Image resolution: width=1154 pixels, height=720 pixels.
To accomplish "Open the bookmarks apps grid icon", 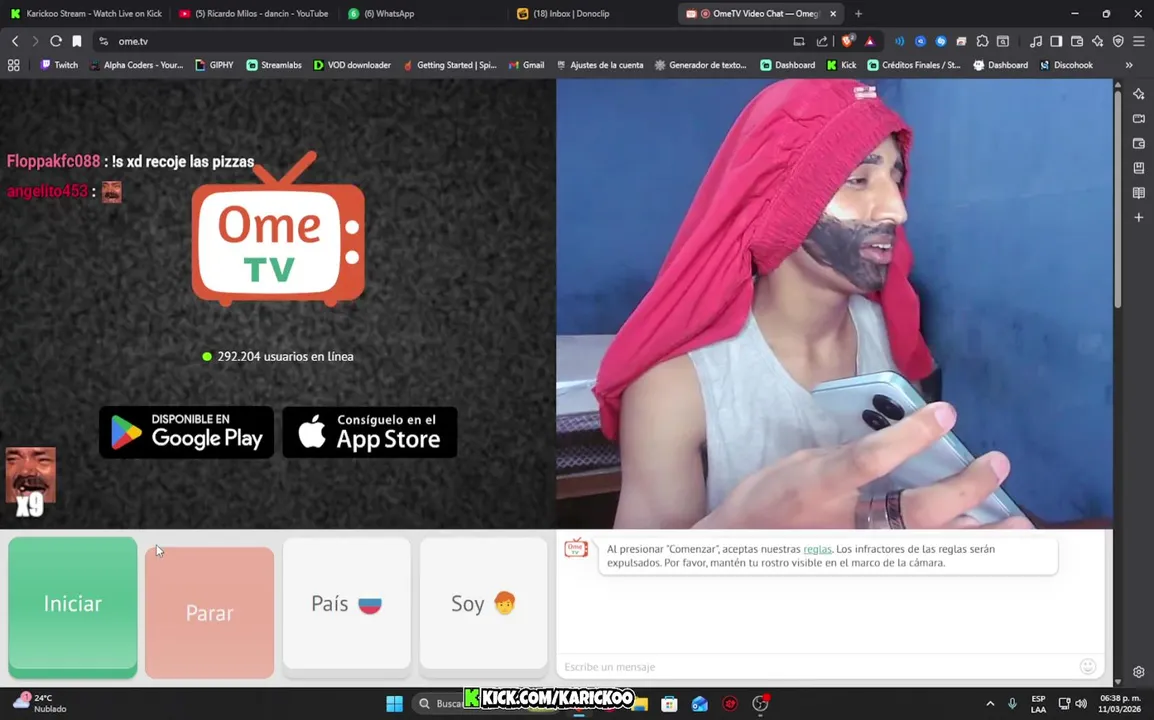I will click(13, 65).
